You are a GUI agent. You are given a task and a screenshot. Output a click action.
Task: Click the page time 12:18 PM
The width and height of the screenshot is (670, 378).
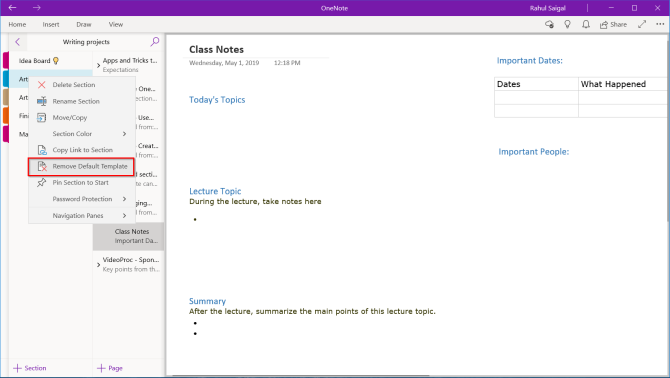[287, 63]
